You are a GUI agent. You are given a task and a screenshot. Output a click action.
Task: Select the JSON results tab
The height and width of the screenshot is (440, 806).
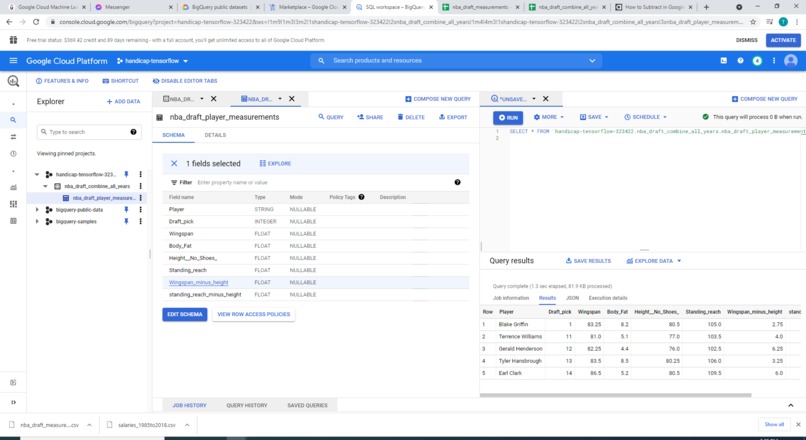click(572, 298)
